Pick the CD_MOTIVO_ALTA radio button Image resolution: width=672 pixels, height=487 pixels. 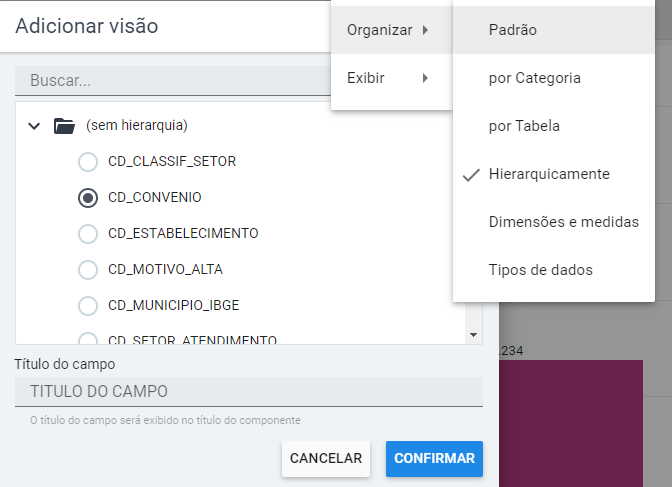[x=88, y=270]
